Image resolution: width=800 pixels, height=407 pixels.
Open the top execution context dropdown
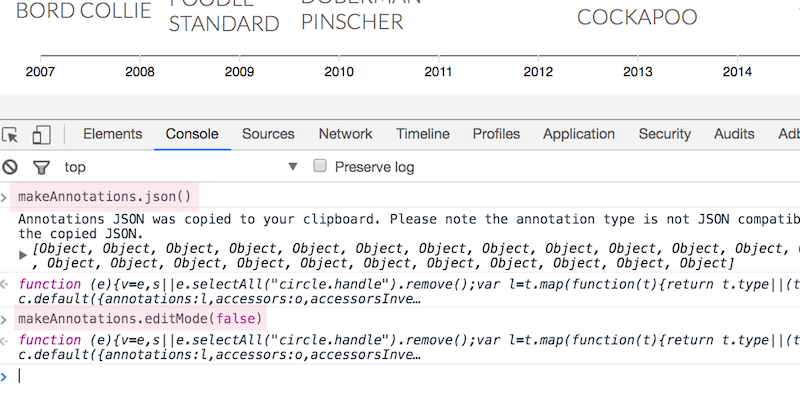pyautogui.click(x=181, y=167)
